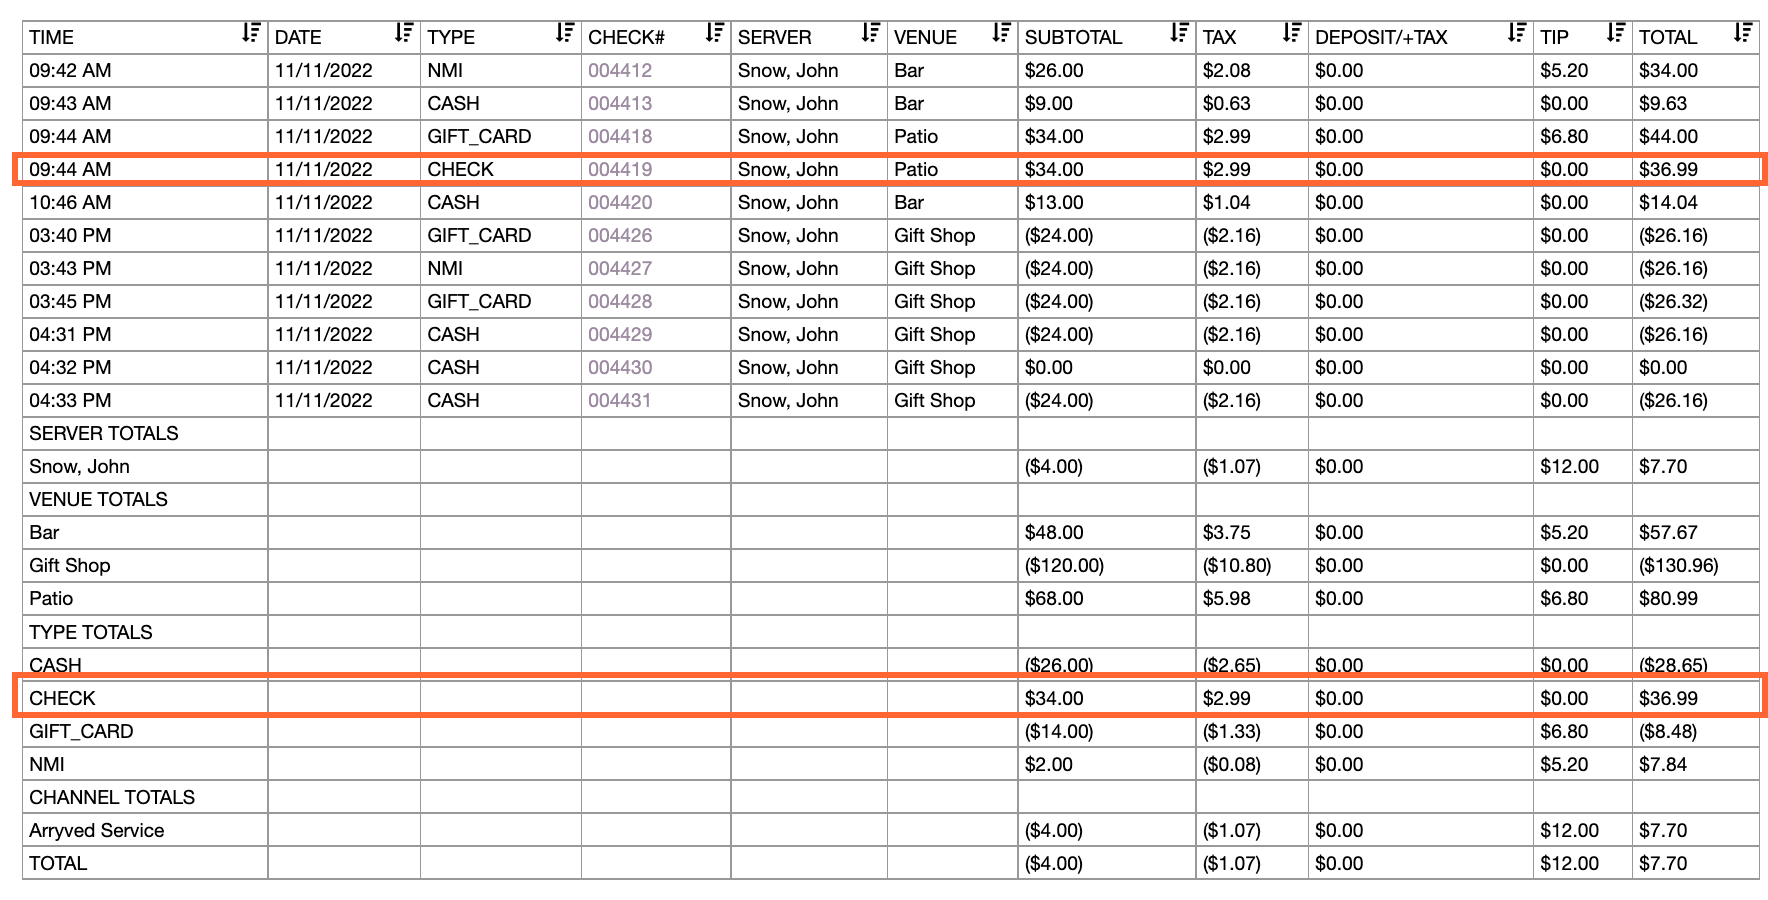Select the Gift Shop venue totals label
Viewport: 1768px width, 900px height.
coord(70,565)
